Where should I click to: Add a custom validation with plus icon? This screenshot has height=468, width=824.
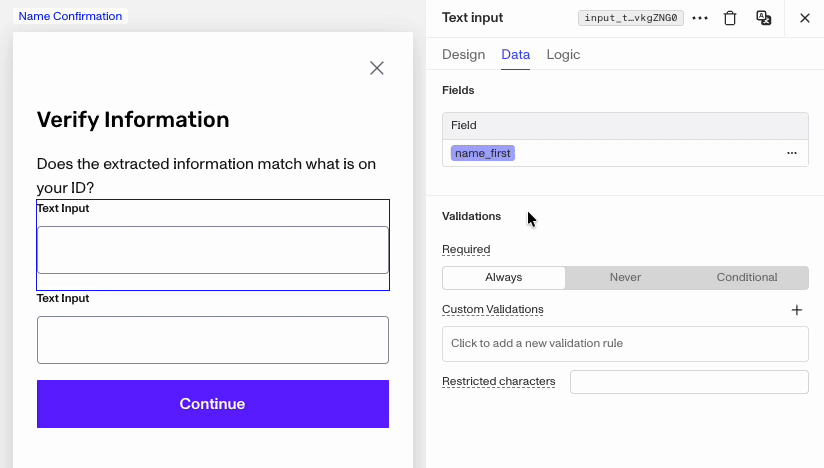[x=797, y=310]
